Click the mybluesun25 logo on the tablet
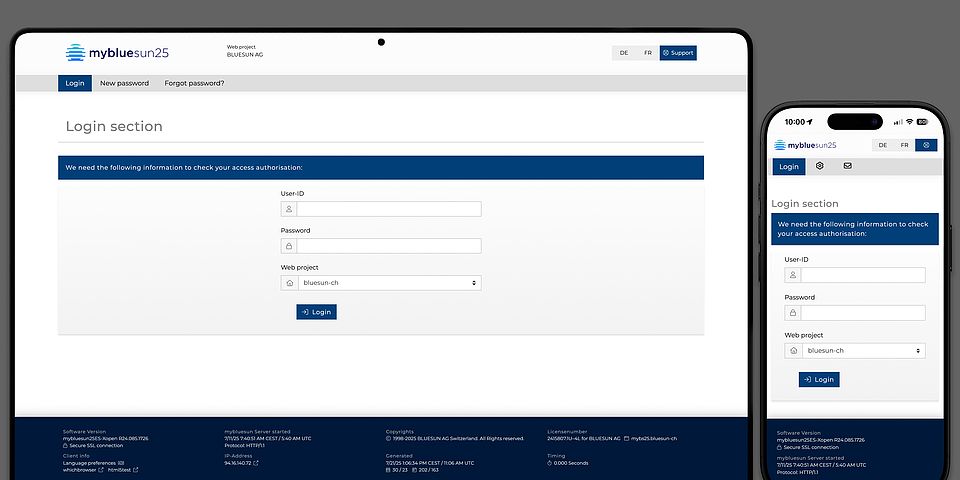This screenshot has height=480, width=960. click(x=117, y=53)
